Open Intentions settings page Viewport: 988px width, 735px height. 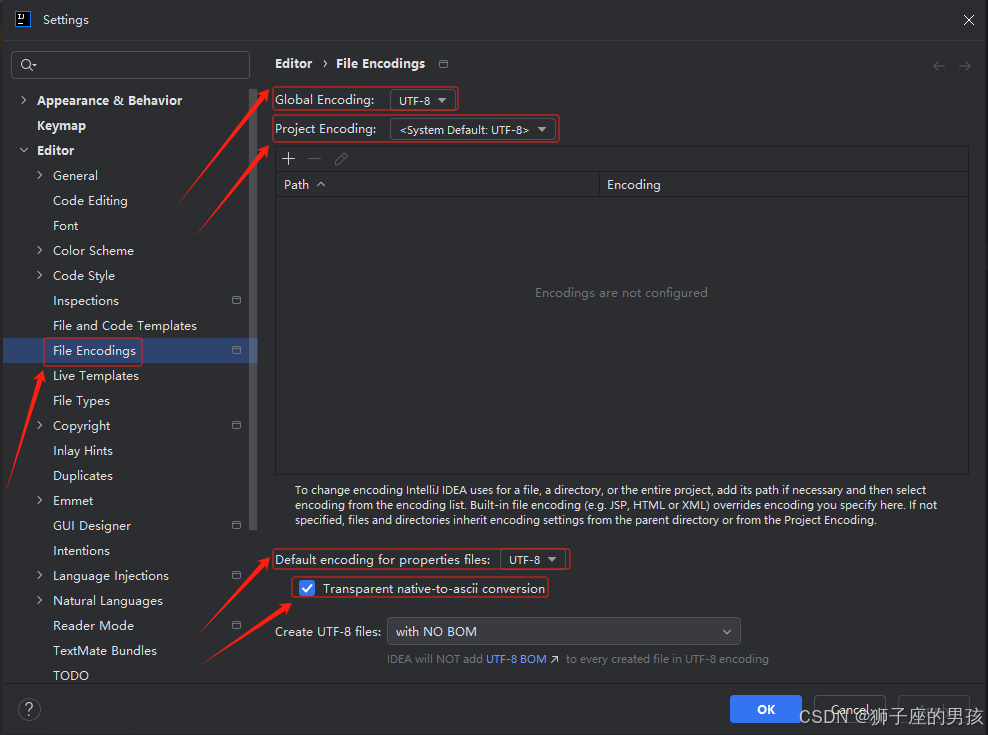click(81, 550)
